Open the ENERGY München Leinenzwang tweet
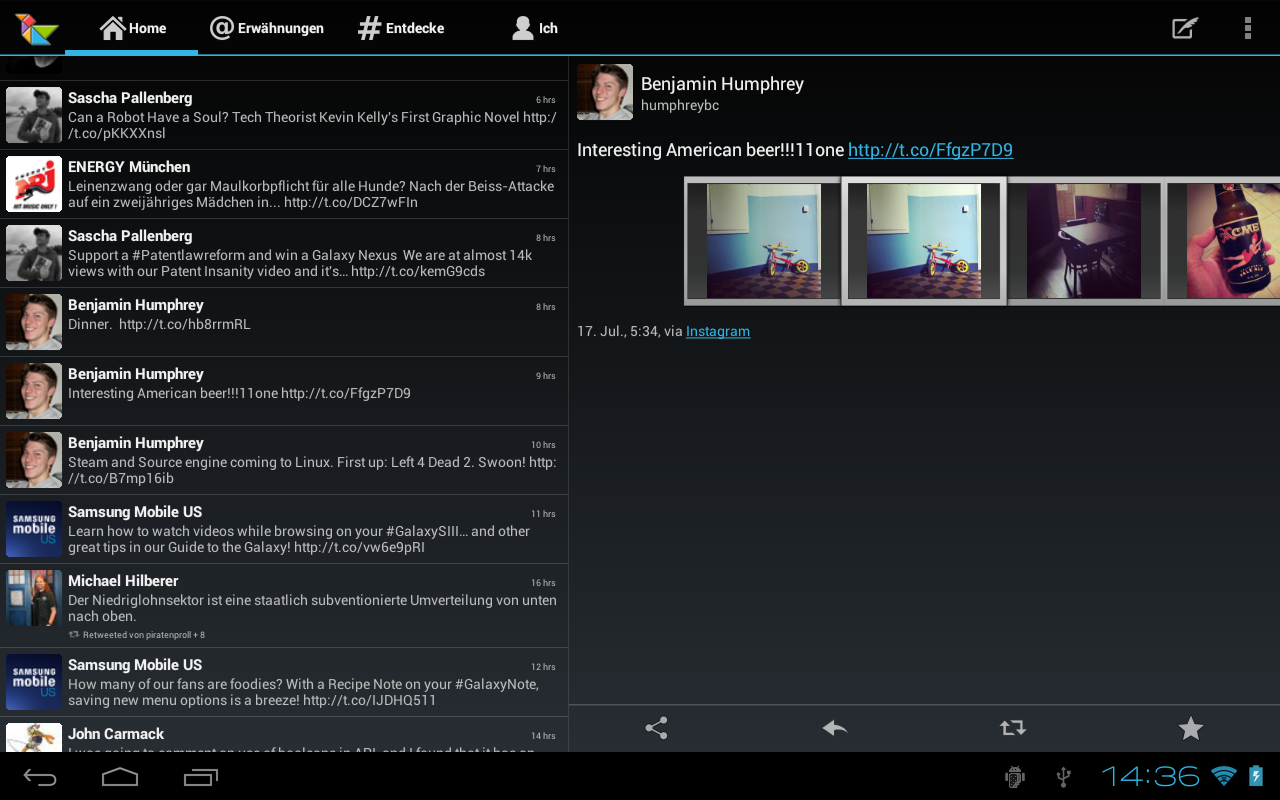The width and height of the screenshot is (1280, 800). 284,184
